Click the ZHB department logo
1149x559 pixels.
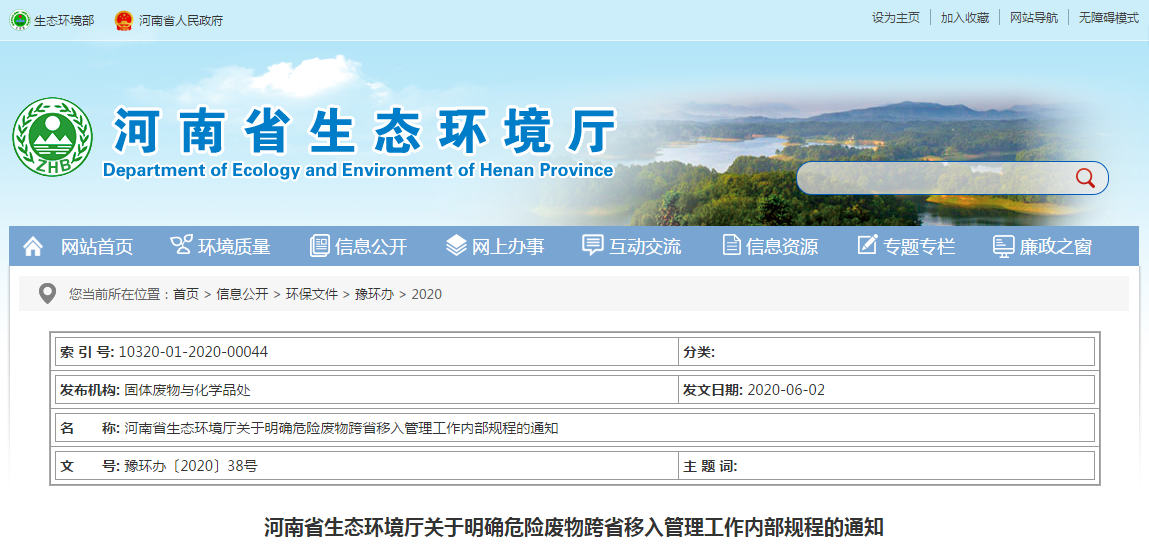pos(53,137)
